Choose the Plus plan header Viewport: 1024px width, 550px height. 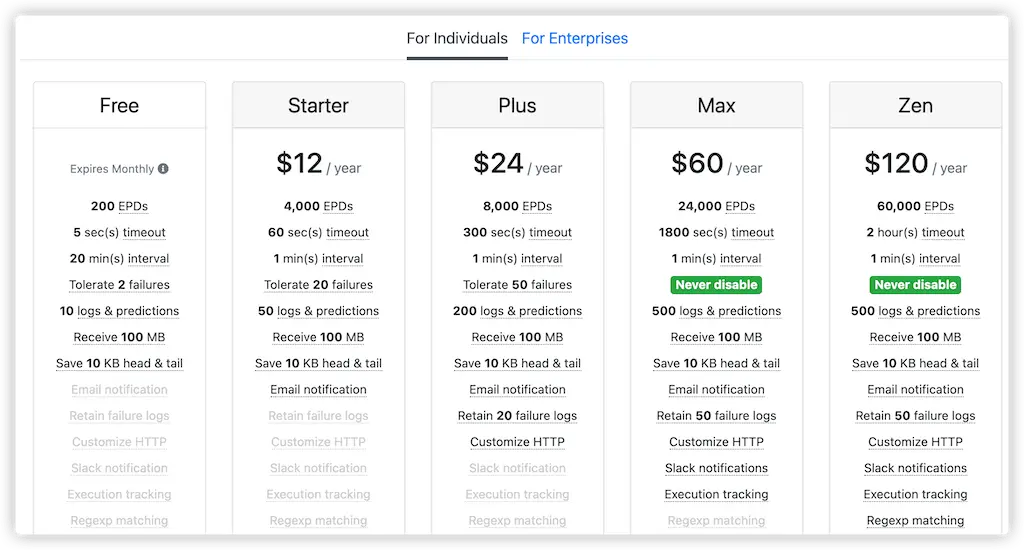point(517,105)
